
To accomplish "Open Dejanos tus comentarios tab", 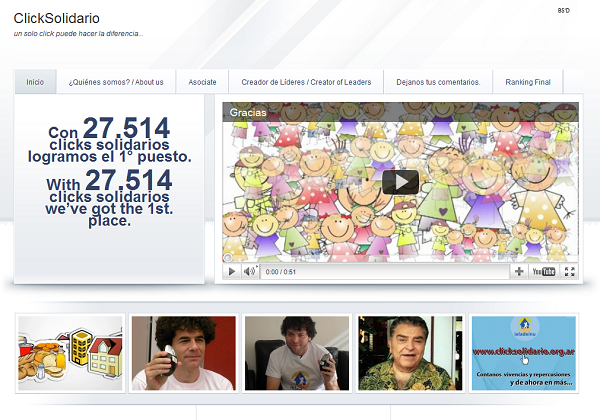I will tap(438, 82).
